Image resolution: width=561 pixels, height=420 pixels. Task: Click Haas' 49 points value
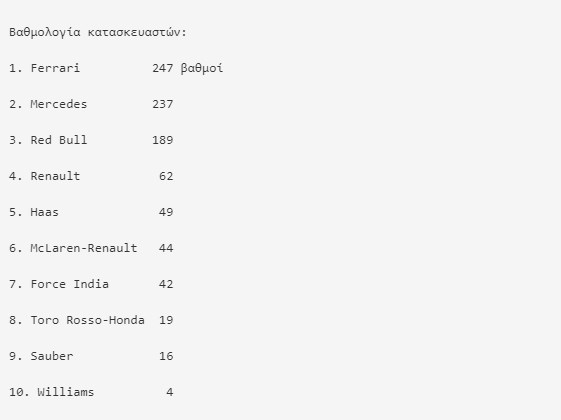[x=166, y=212]
